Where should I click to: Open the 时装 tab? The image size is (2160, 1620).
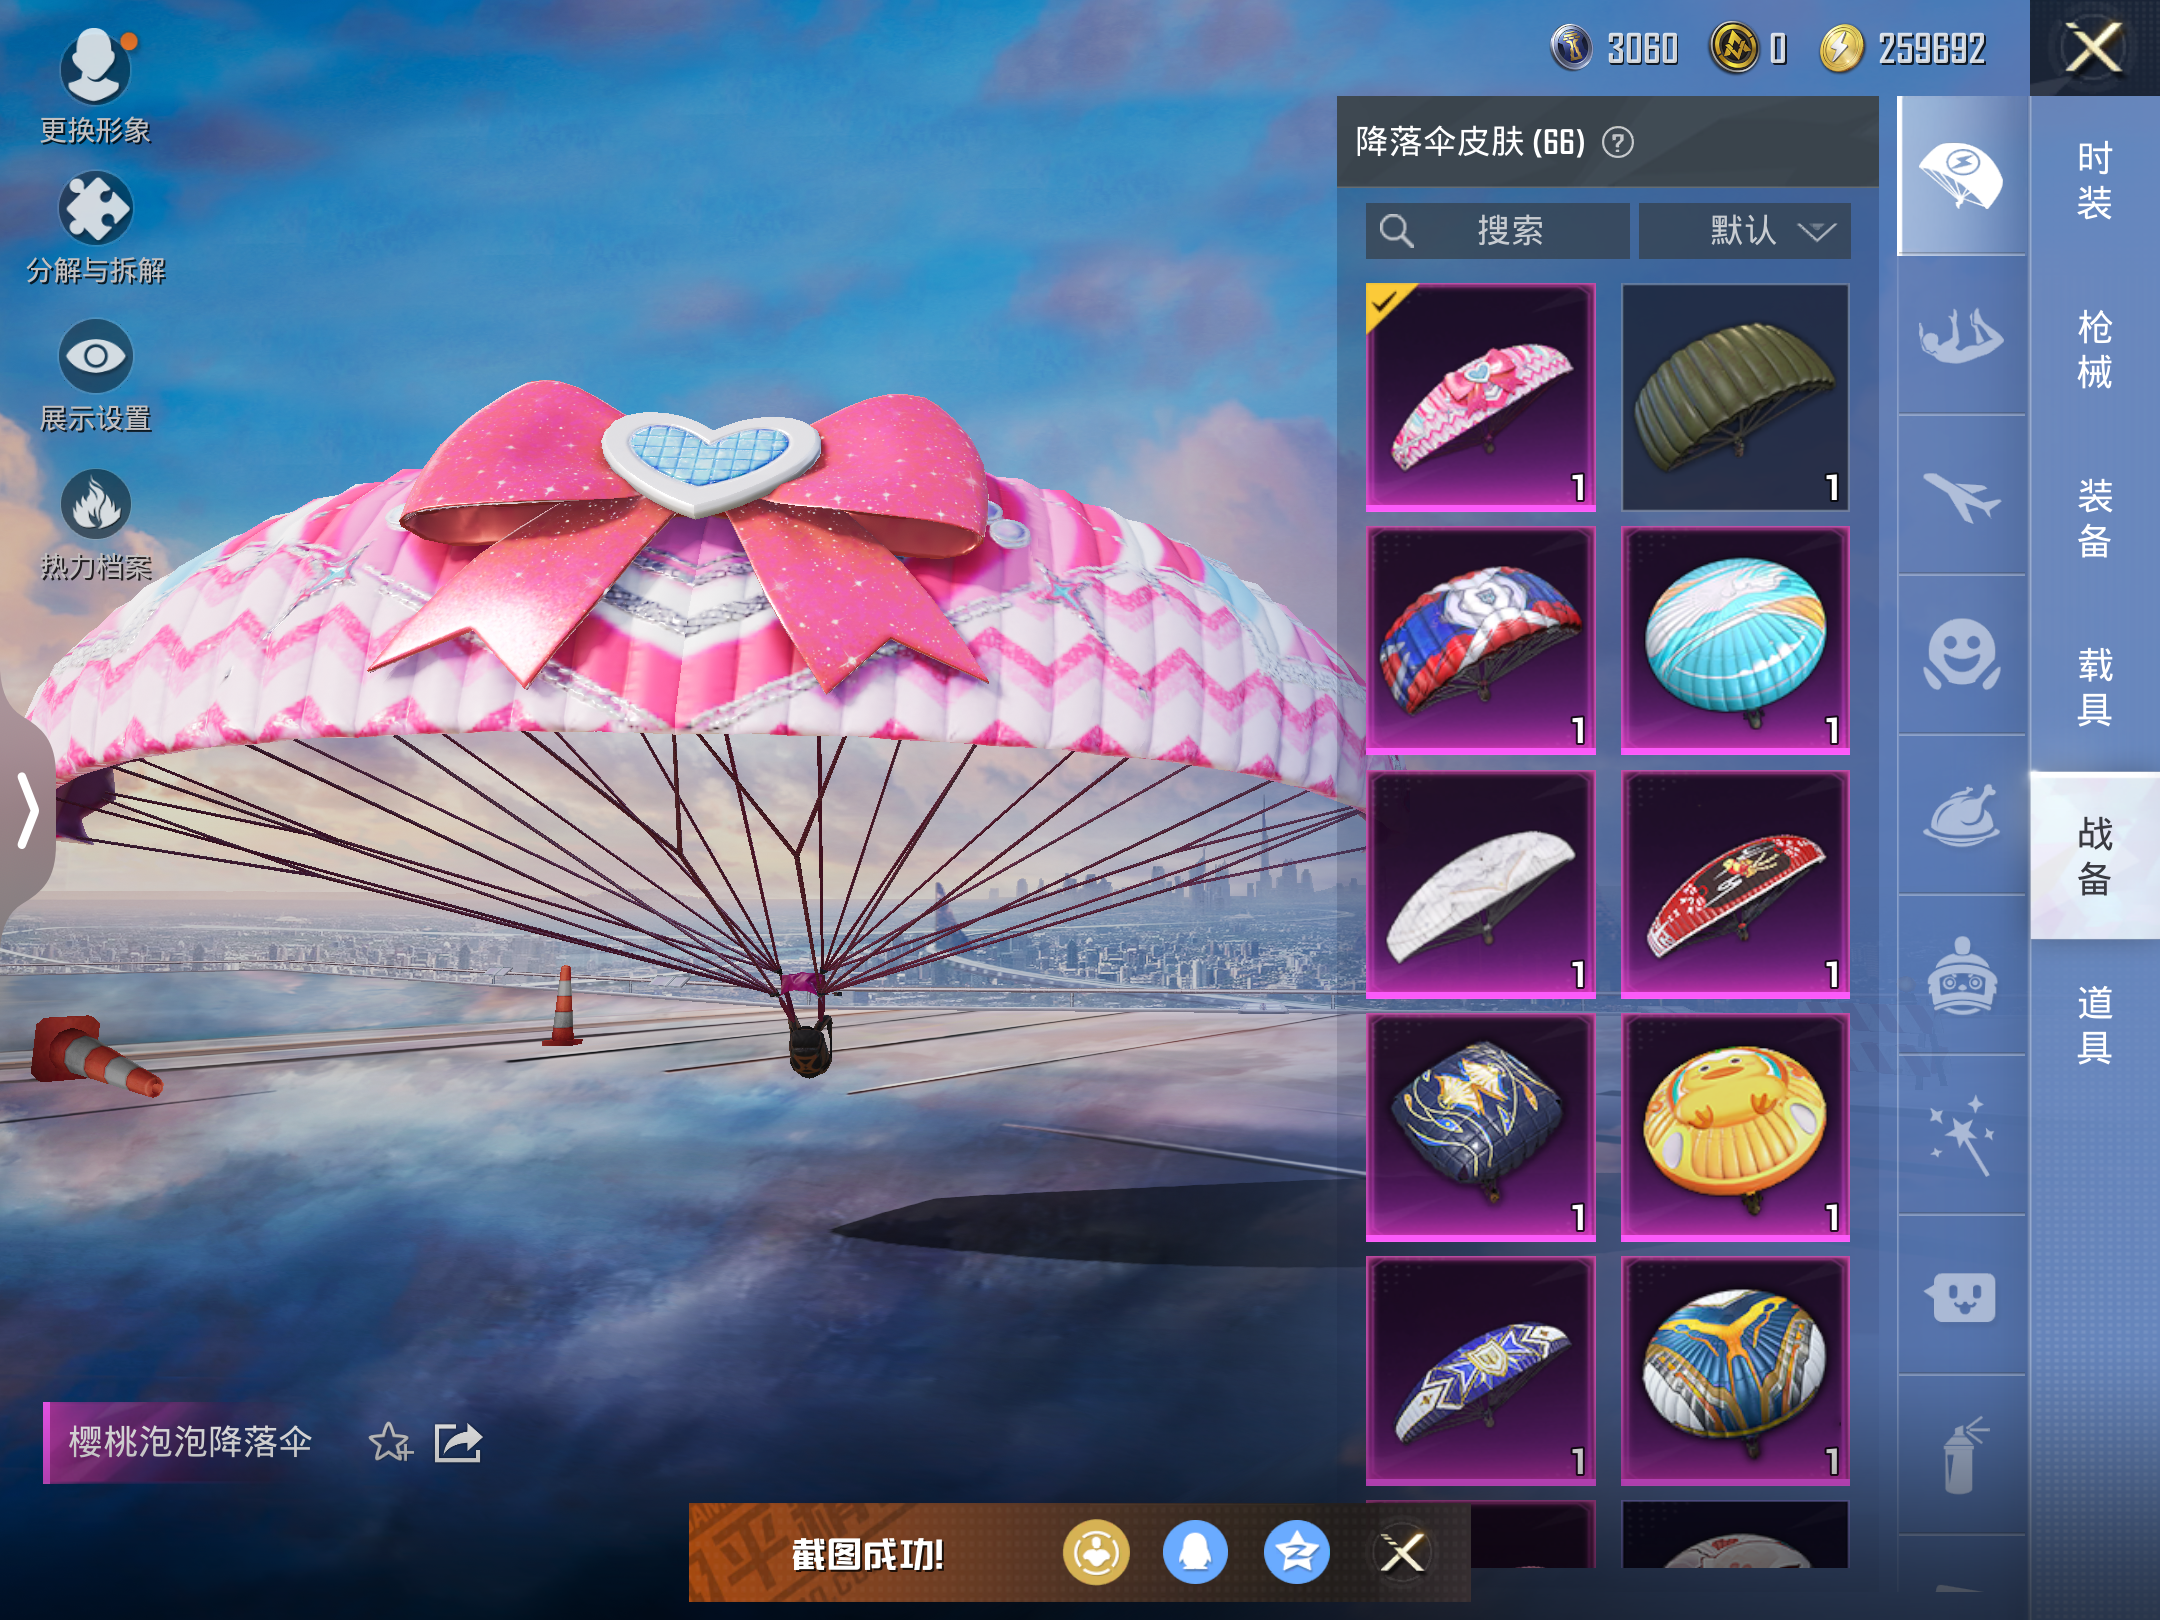pos(2095,180)
